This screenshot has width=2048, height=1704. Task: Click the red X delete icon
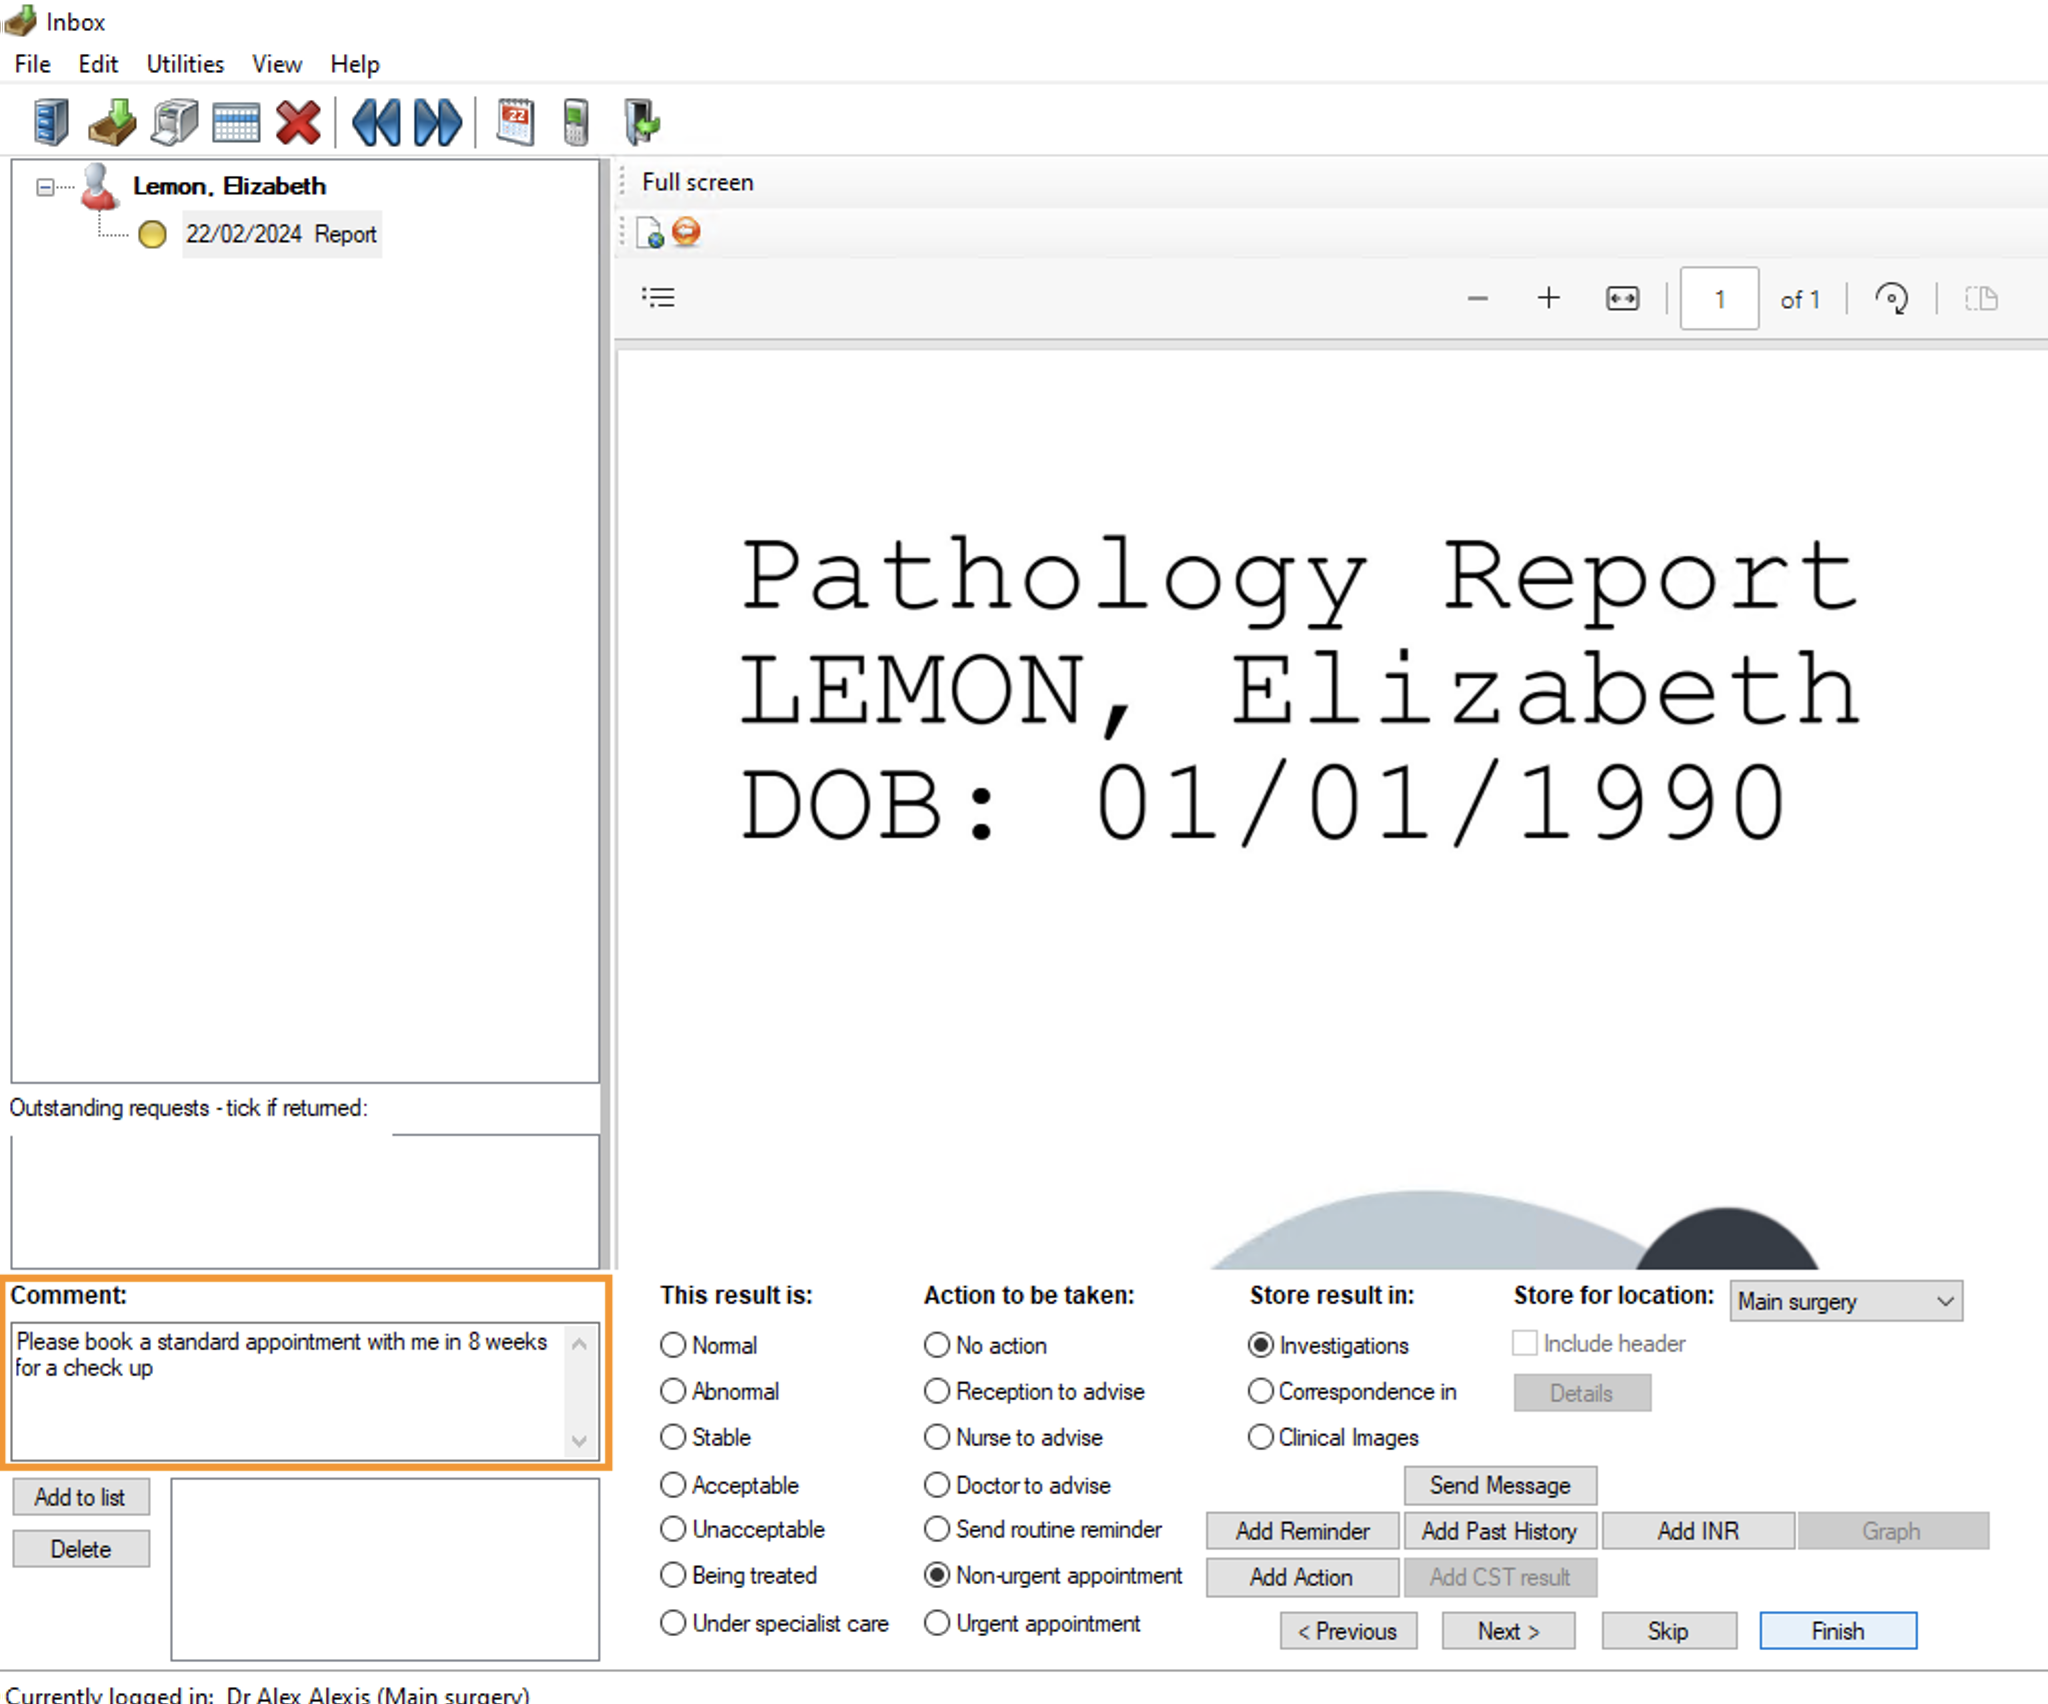(x=298, y=123)
